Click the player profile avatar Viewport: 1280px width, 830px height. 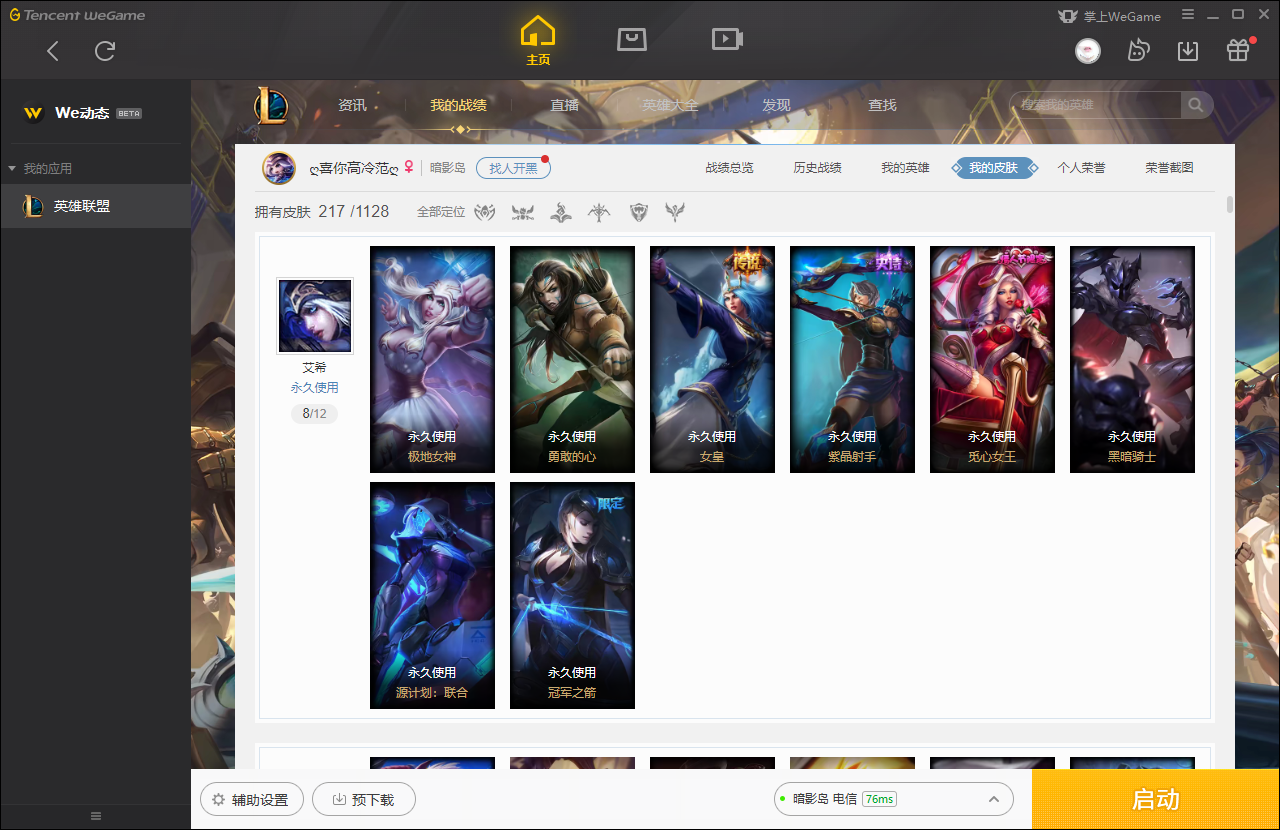[279, 168]
